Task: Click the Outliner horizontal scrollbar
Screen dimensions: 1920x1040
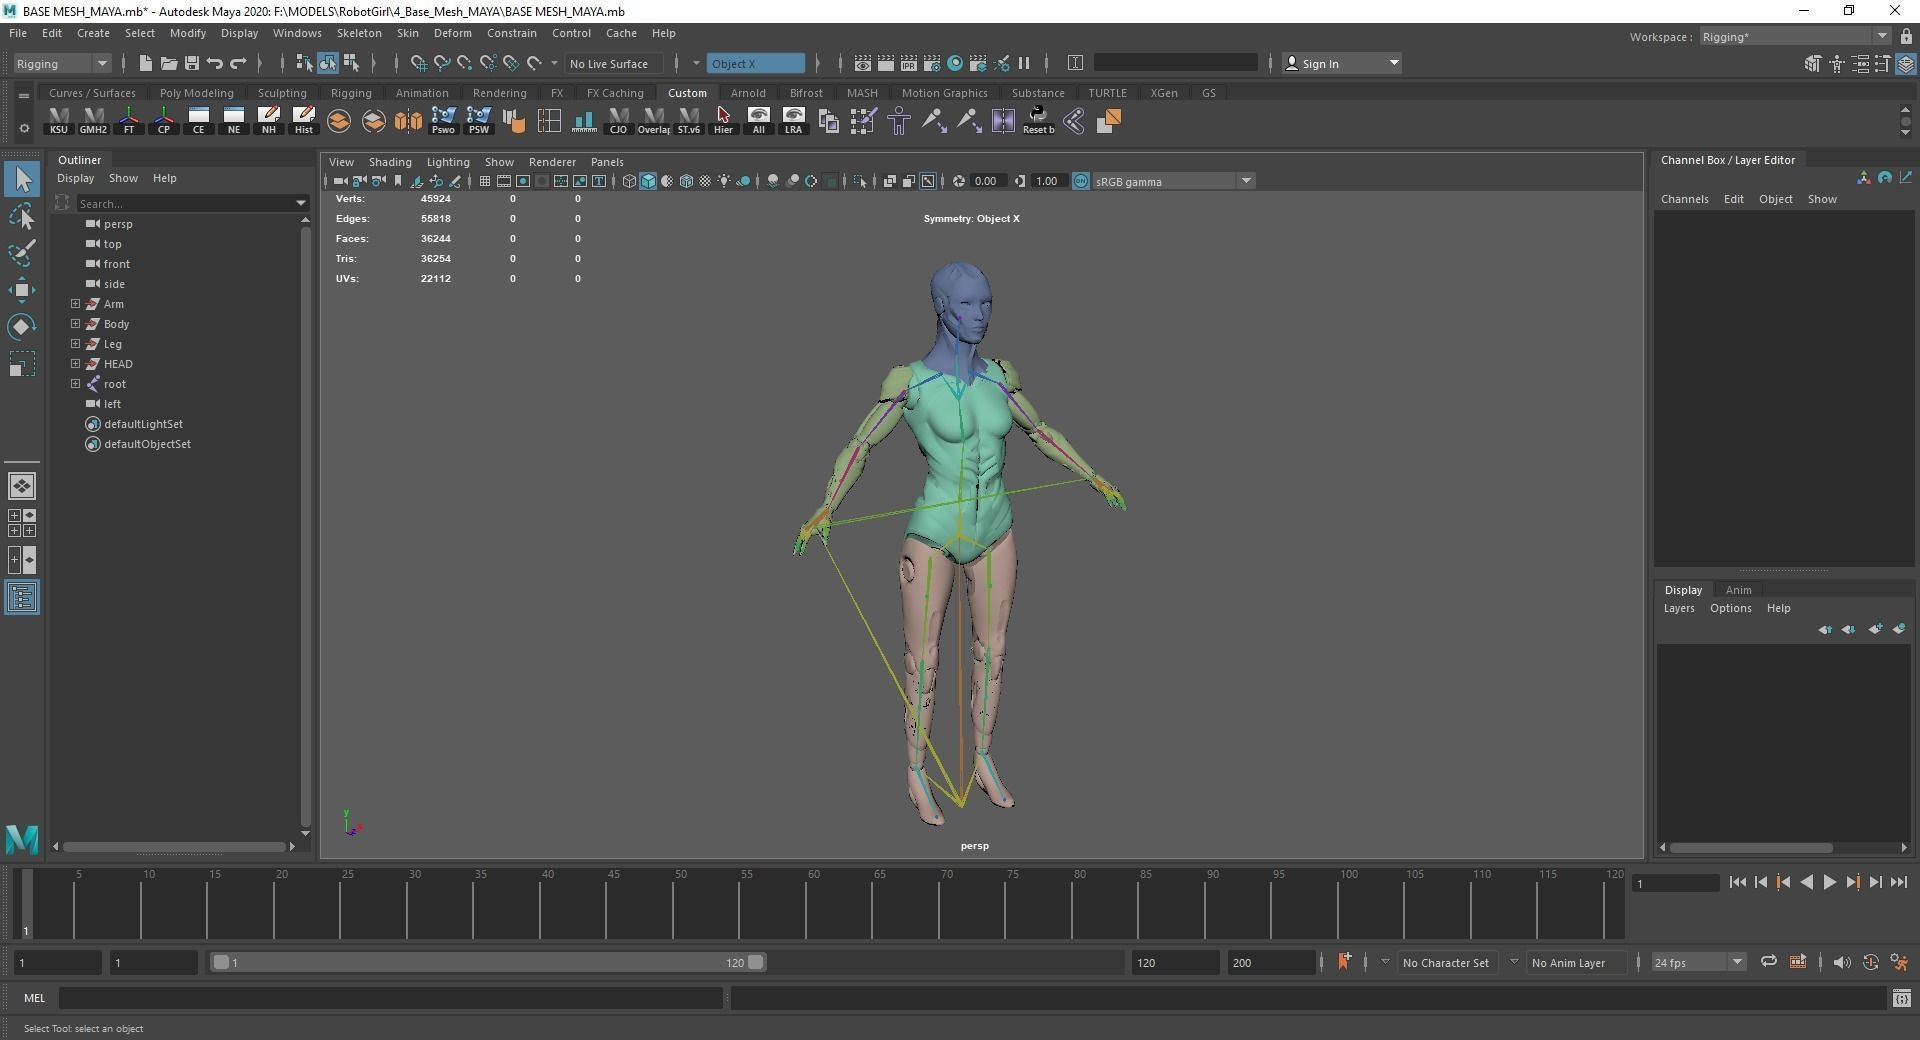Action: pos(174,846)
